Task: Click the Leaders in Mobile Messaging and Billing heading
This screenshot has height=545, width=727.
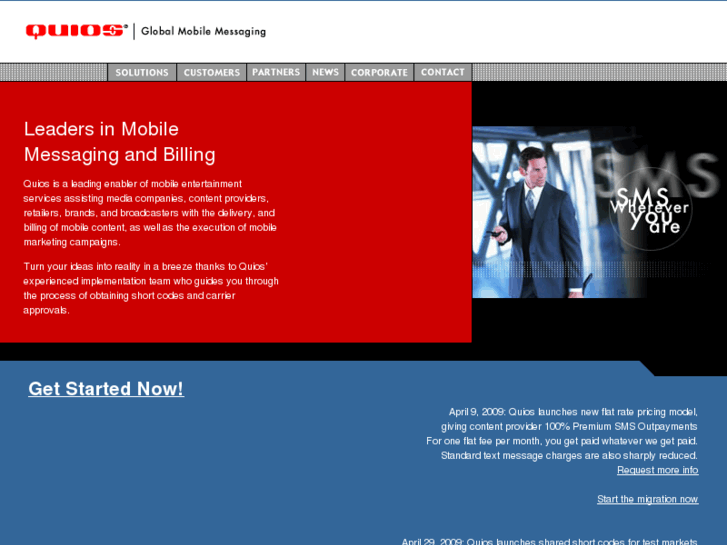Action: click(120, 141)
